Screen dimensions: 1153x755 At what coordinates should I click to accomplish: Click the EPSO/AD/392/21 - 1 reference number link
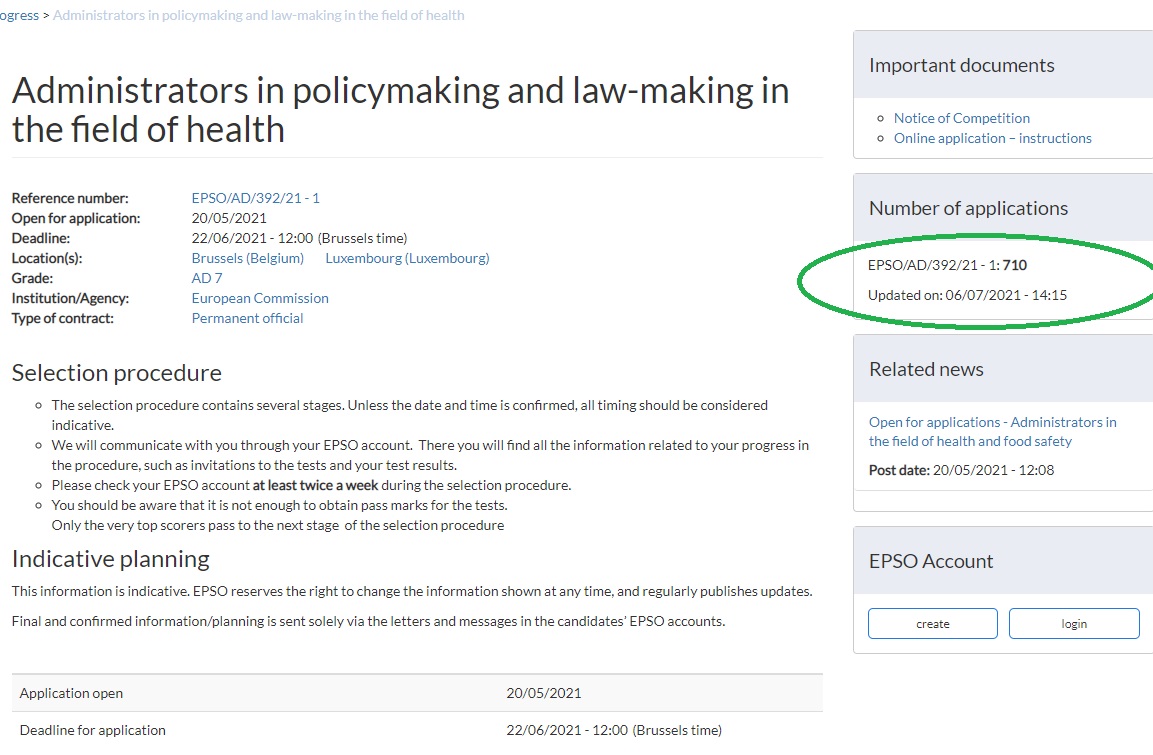point(255,198)
